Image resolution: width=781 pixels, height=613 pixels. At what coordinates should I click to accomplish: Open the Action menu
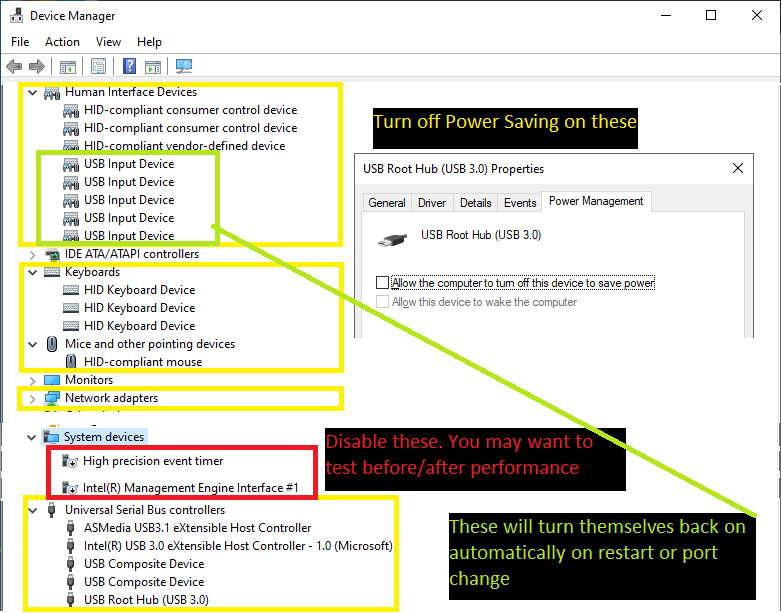[62, 42]
